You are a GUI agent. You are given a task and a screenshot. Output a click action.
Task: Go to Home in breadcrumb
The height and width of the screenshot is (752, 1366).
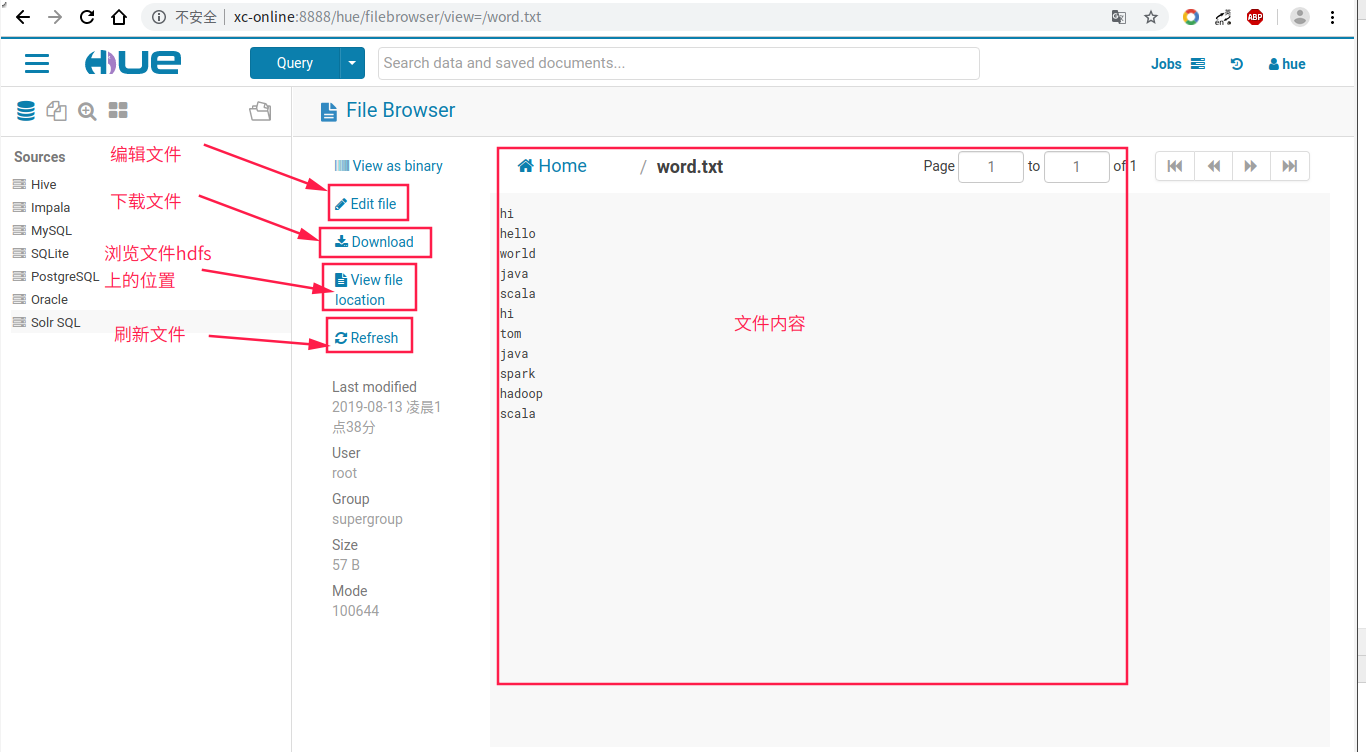click(x=552, y=166)
